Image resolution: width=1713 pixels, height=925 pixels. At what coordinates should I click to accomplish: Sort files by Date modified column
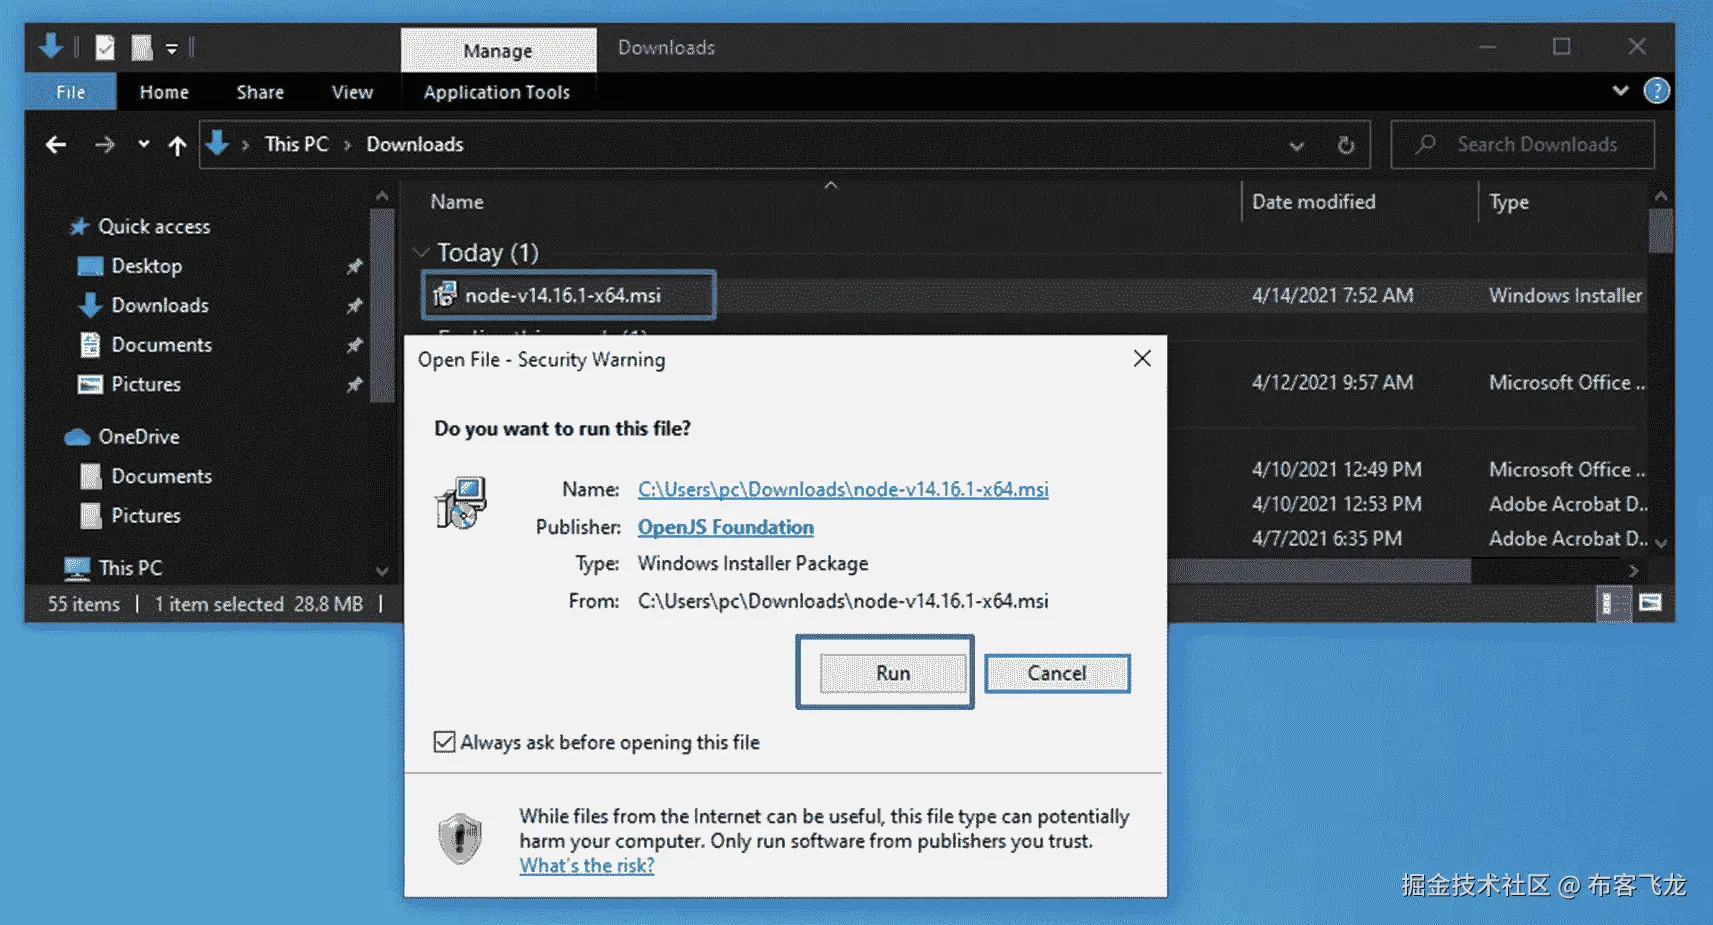(x=1313, y=201)
